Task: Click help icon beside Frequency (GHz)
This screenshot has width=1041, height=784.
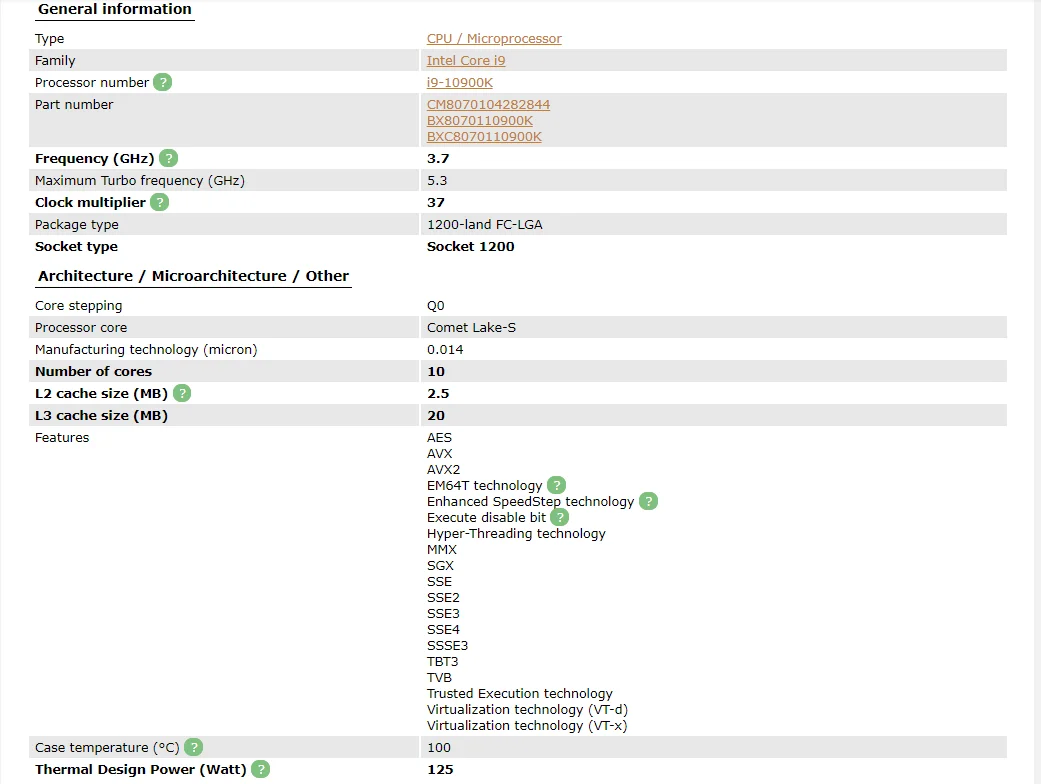Action: [169, 158]
